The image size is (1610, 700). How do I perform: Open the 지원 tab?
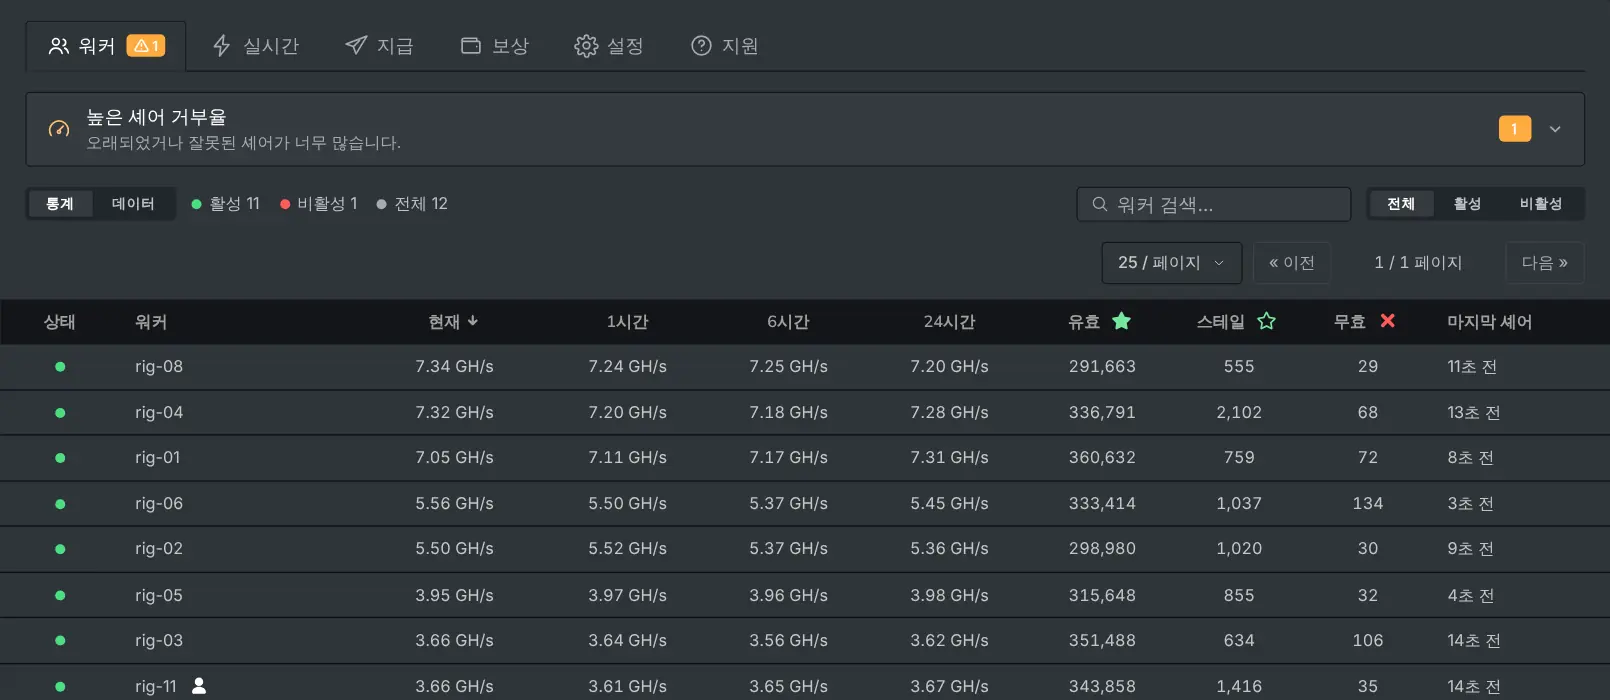click(725, 46)
